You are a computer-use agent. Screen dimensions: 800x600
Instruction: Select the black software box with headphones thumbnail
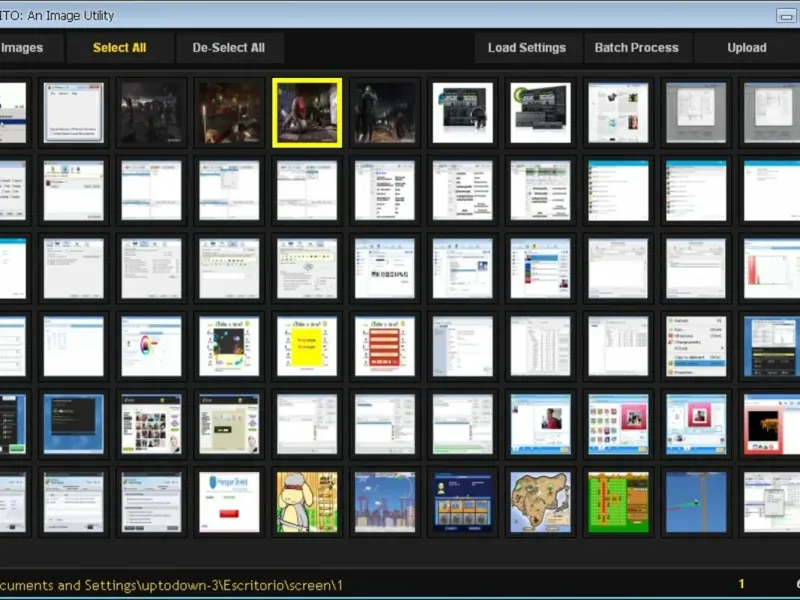click(463, 113)
